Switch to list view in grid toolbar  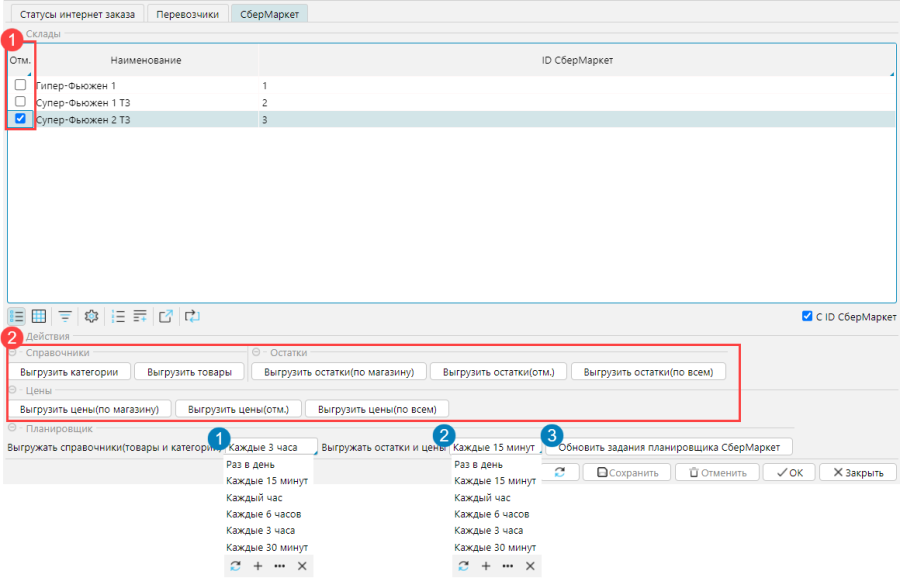point(17,316)
